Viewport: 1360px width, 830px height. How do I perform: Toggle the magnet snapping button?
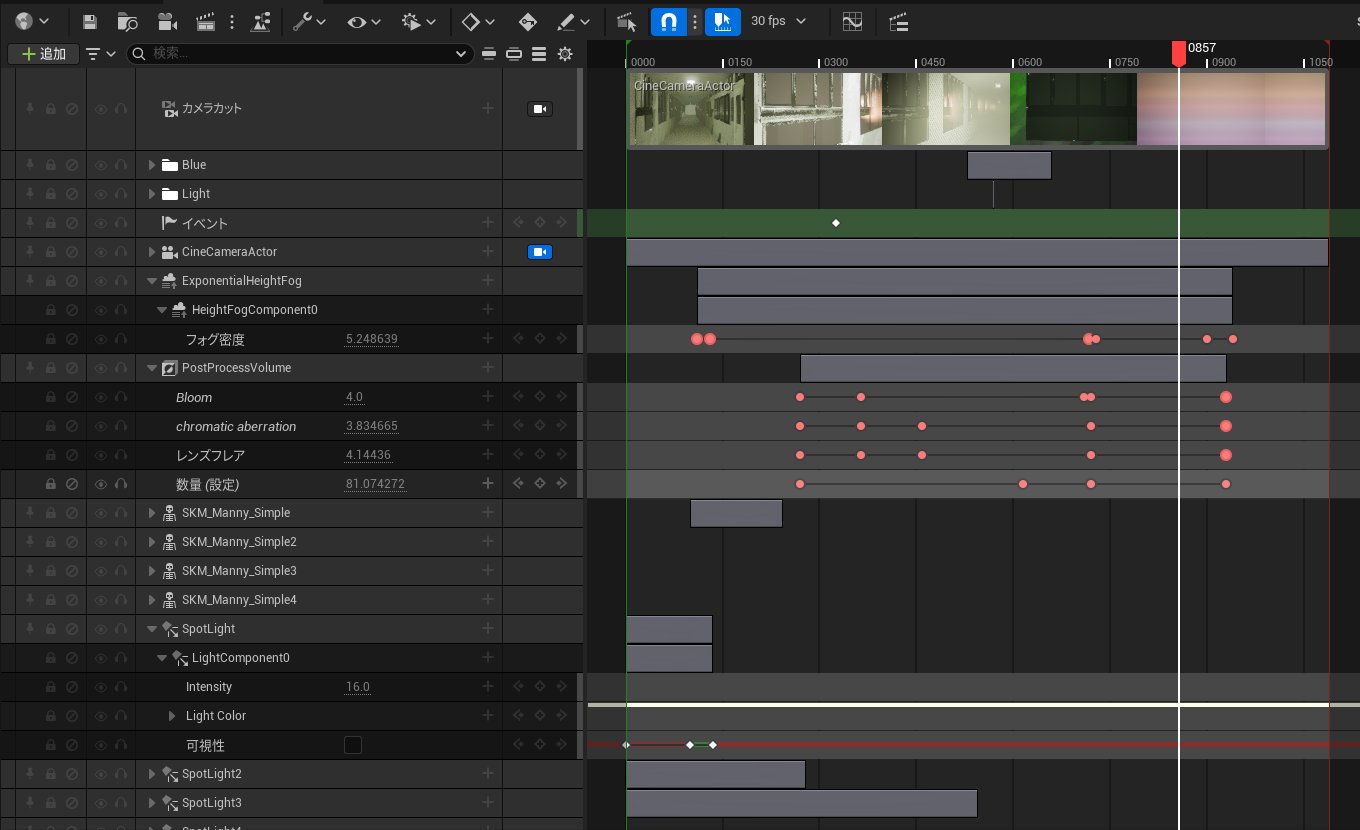click(668, 21)
